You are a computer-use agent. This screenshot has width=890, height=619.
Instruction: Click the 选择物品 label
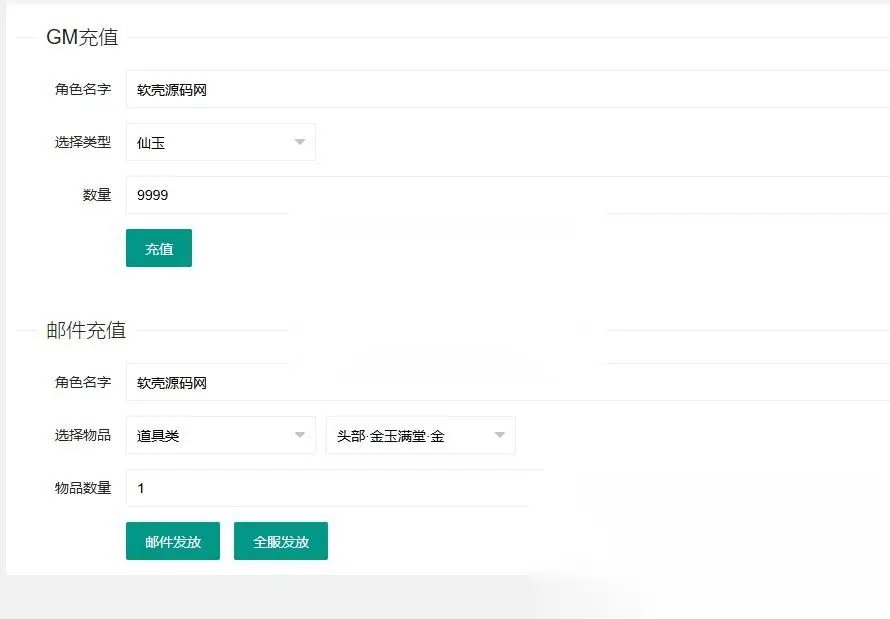coord(83,435)
